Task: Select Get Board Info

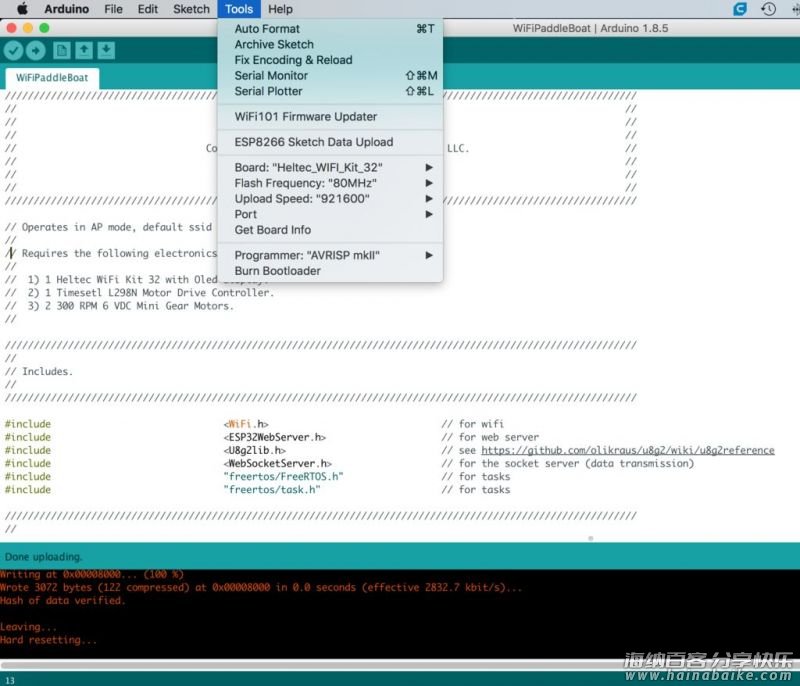Action: 330,230
